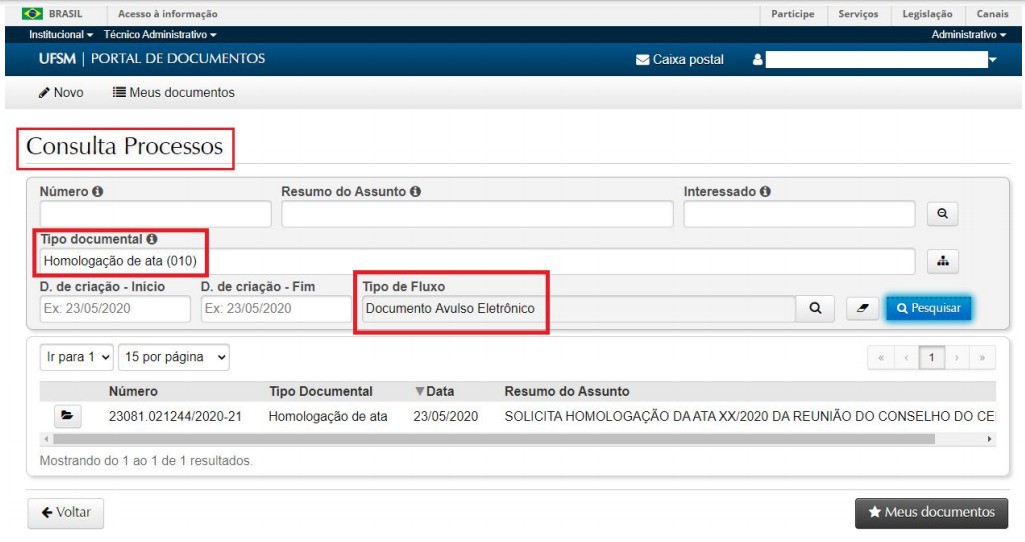Screen dimensions: 1025x542
Task: Click the blue Pesquisar button
Action: point(928,309)
